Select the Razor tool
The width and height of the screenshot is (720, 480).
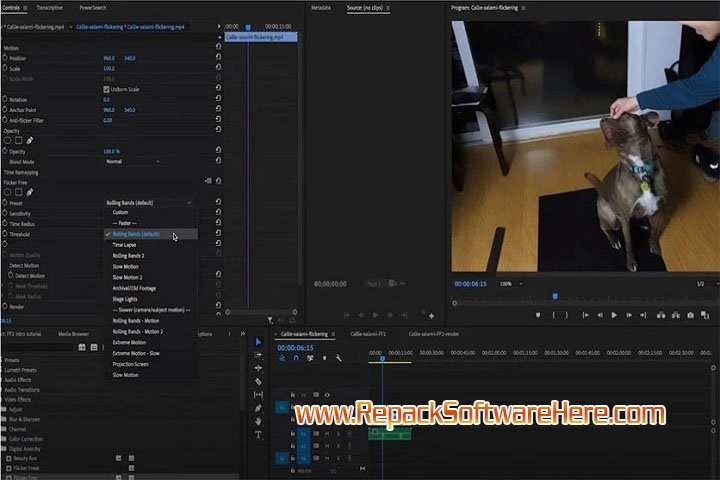tap(258, 381)
